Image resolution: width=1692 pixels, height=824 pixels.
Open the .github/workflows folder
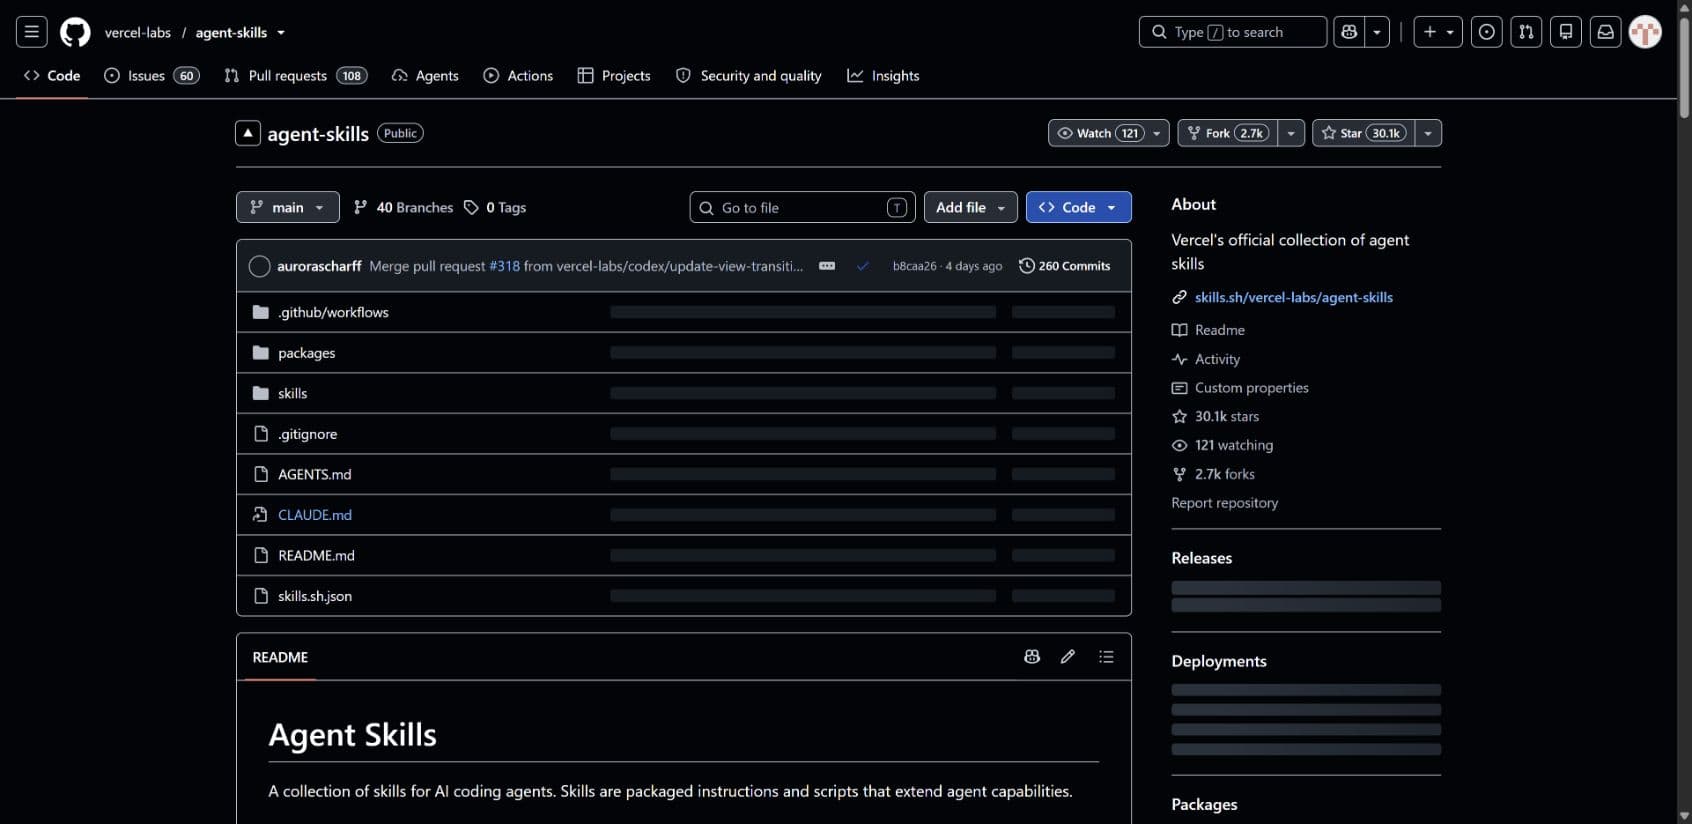[x=333, y=312]
